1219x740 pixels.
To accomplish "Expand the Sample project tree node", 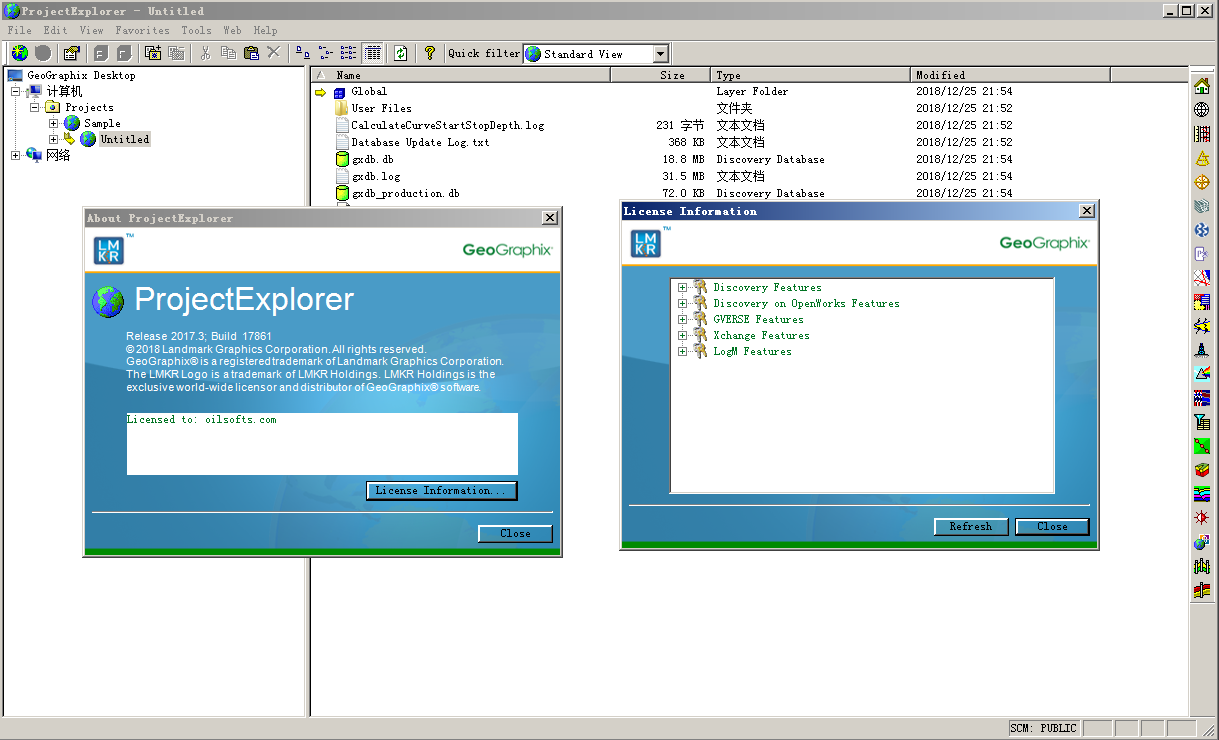I will pos(54,124).
